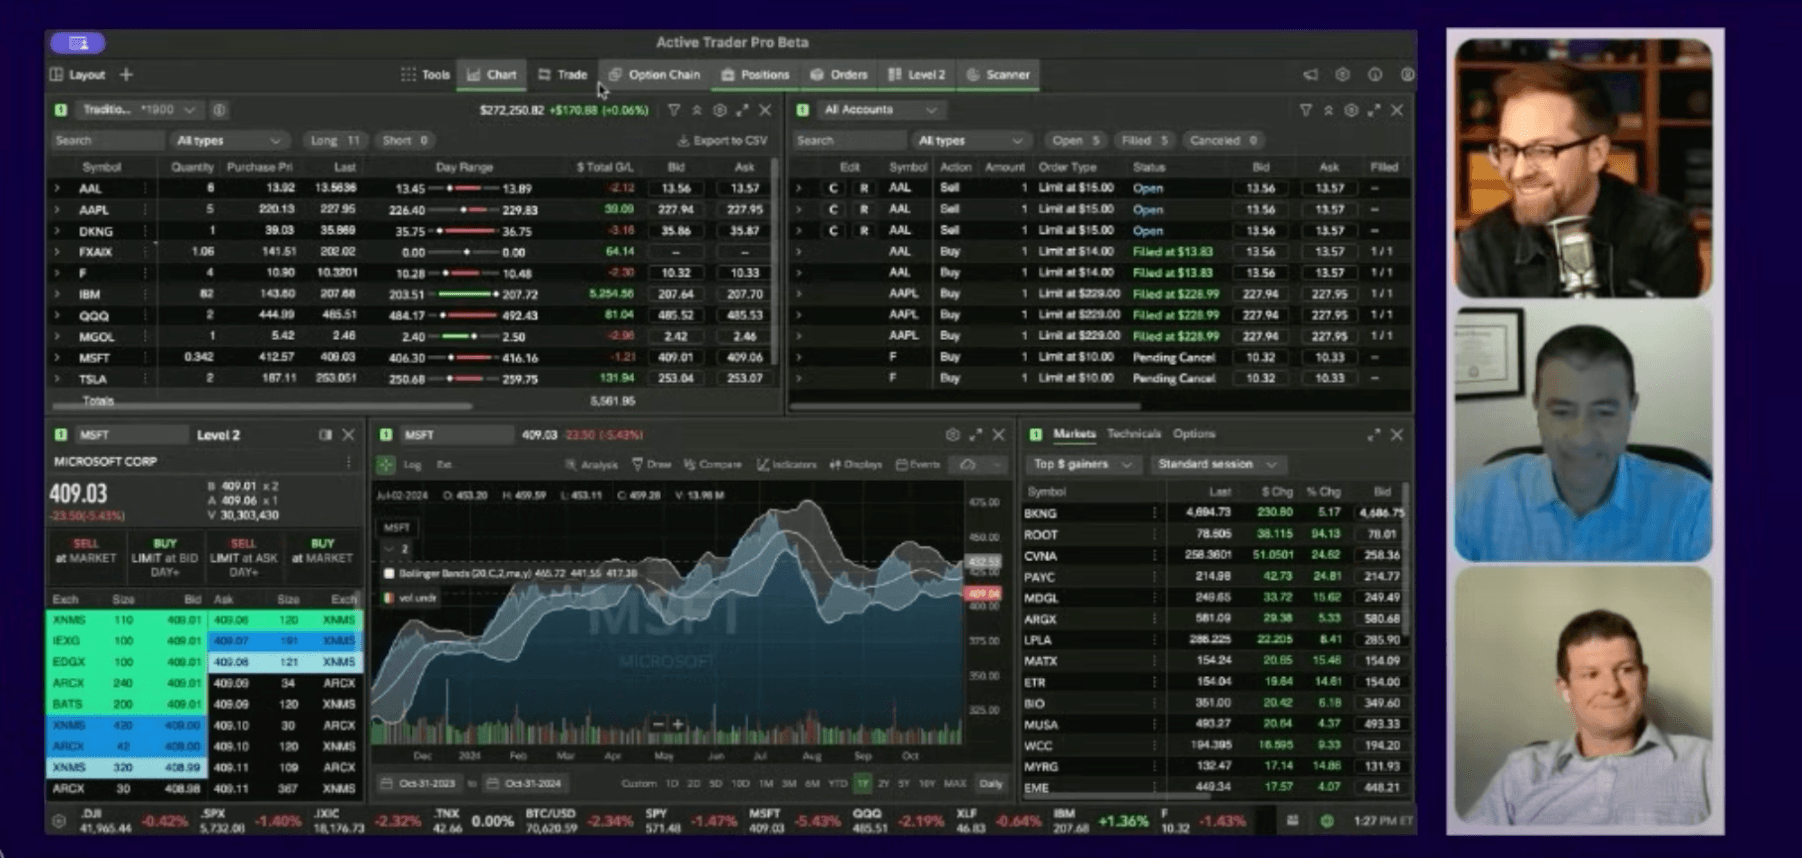This screenshot has width=1802, height=858.
Task: Open AAL position row options menu
Action: 146,188
